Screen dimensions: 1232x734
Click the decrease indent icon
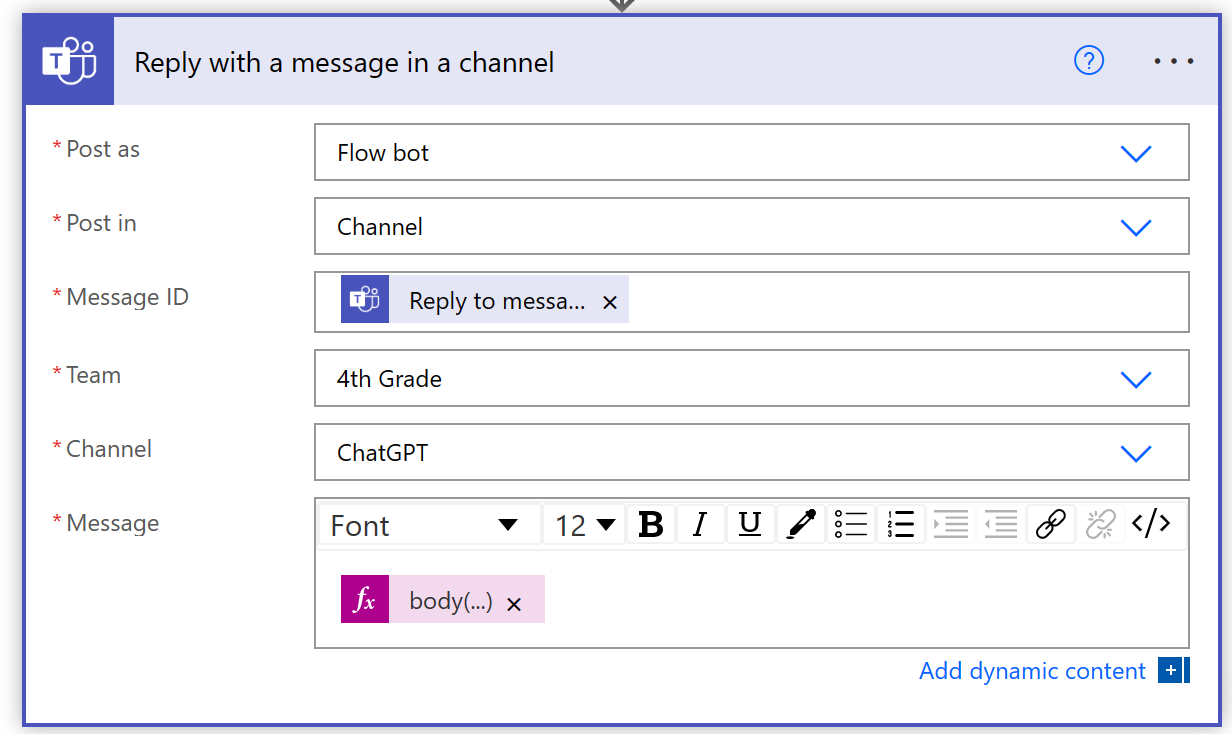click(1001, 525)
